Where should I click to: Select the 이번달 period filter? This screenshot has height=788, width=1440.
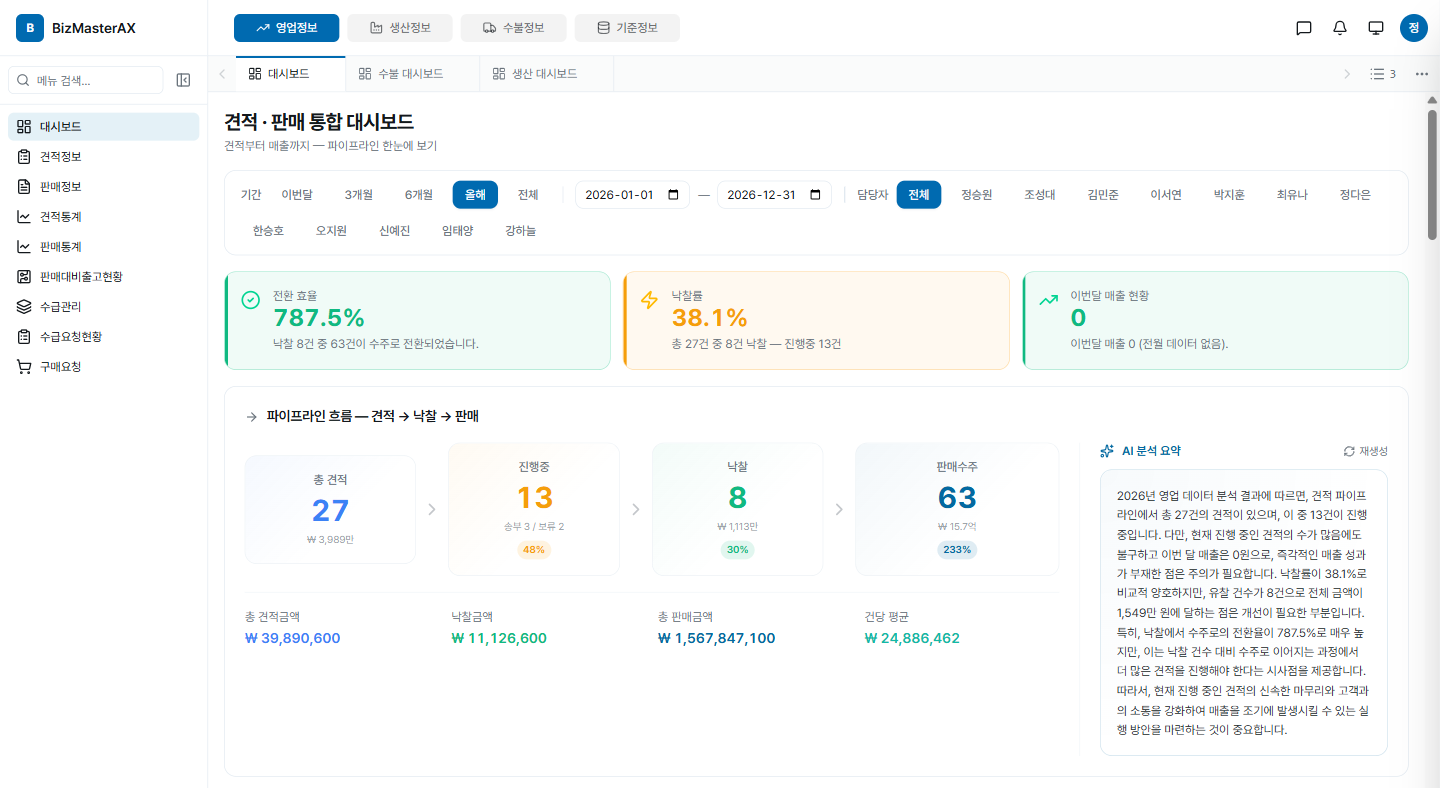pos(297,195)
